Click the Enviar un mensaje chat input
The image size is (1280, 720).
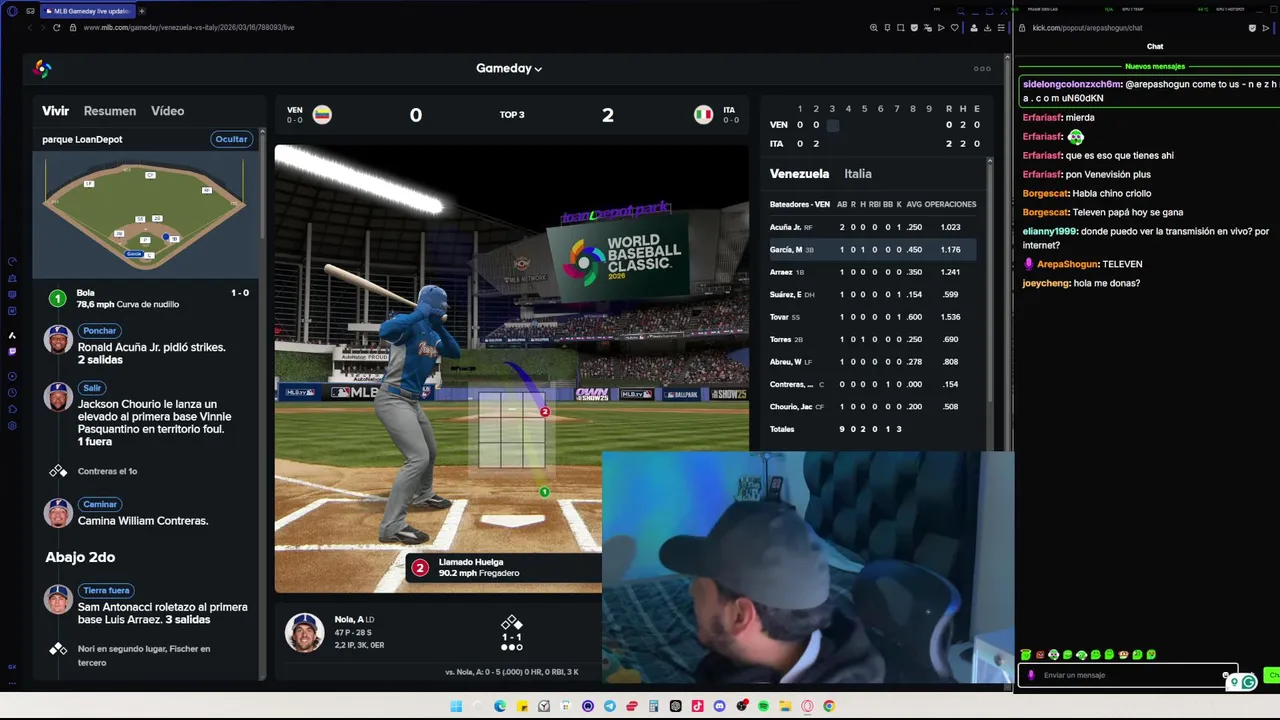[x=1128, y=675]
